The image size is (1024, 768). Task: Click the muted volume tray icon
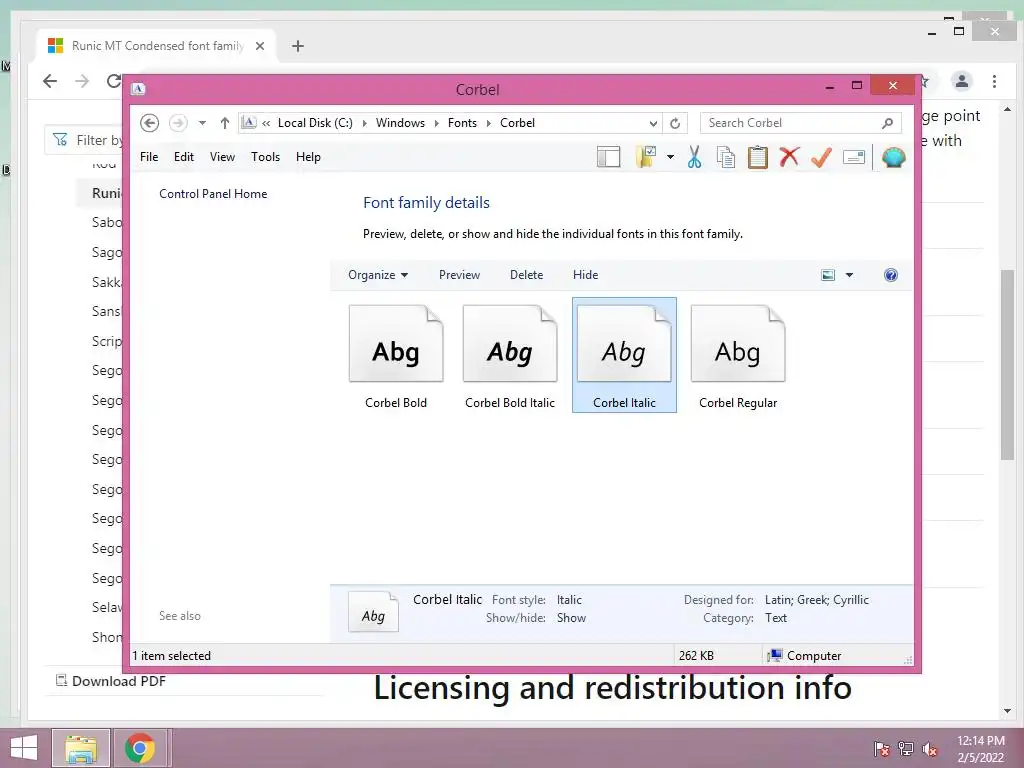pos(930,749)
